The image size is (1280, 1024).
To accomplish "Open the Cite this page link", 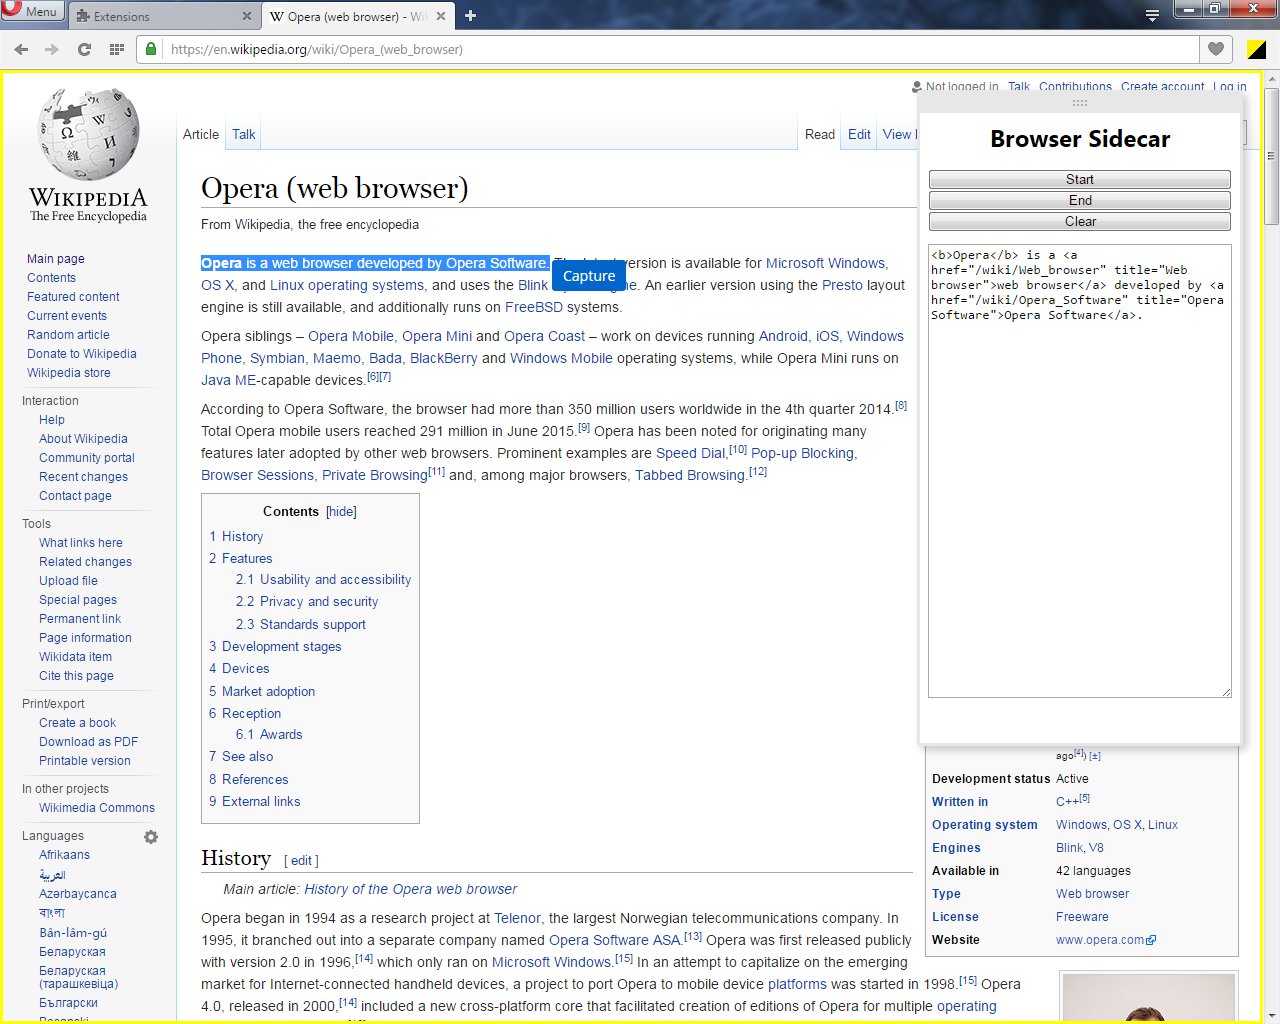I will pyautogui.click(x=76, y=676).
